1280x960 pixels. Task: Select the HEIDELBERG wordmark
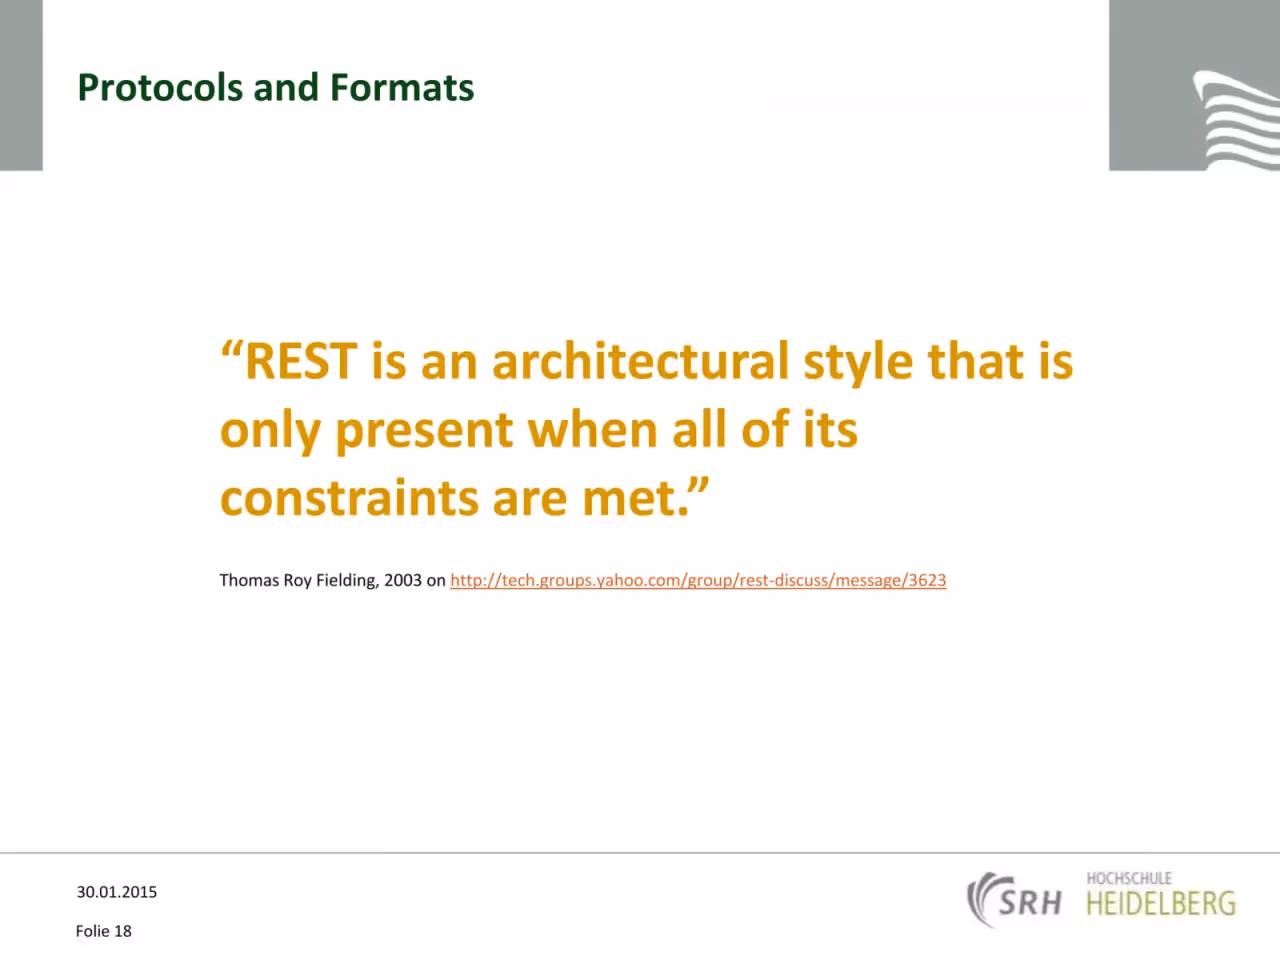pyautogui.click(x=1161, y=904)
